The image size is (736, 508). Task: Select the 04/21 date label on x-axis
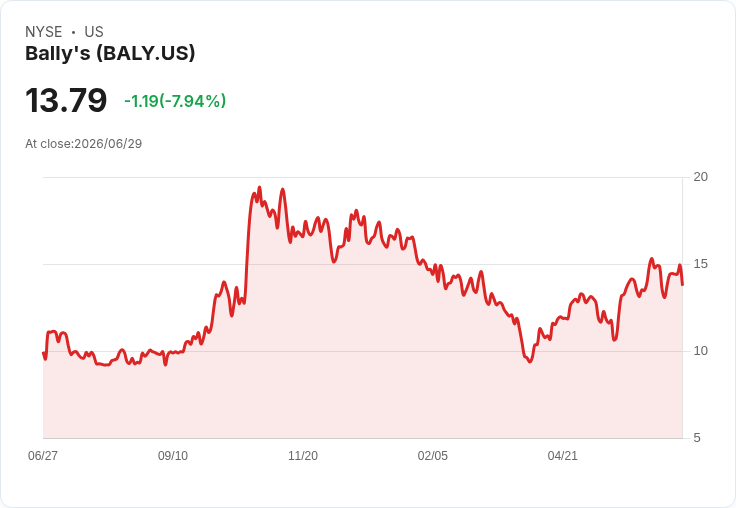point(562,455)
